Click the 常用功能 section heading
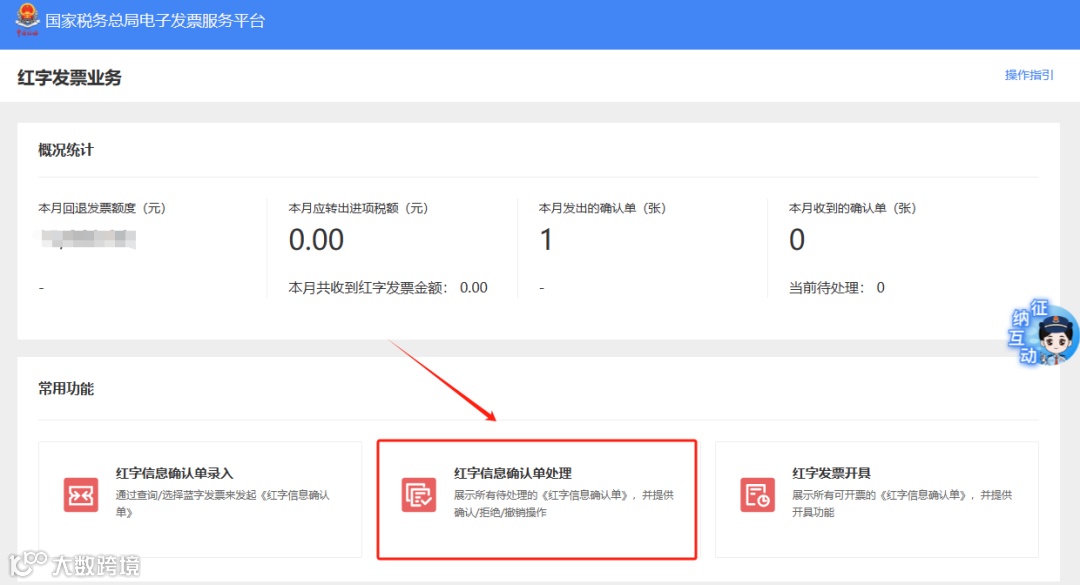 [x=65, y=389]
